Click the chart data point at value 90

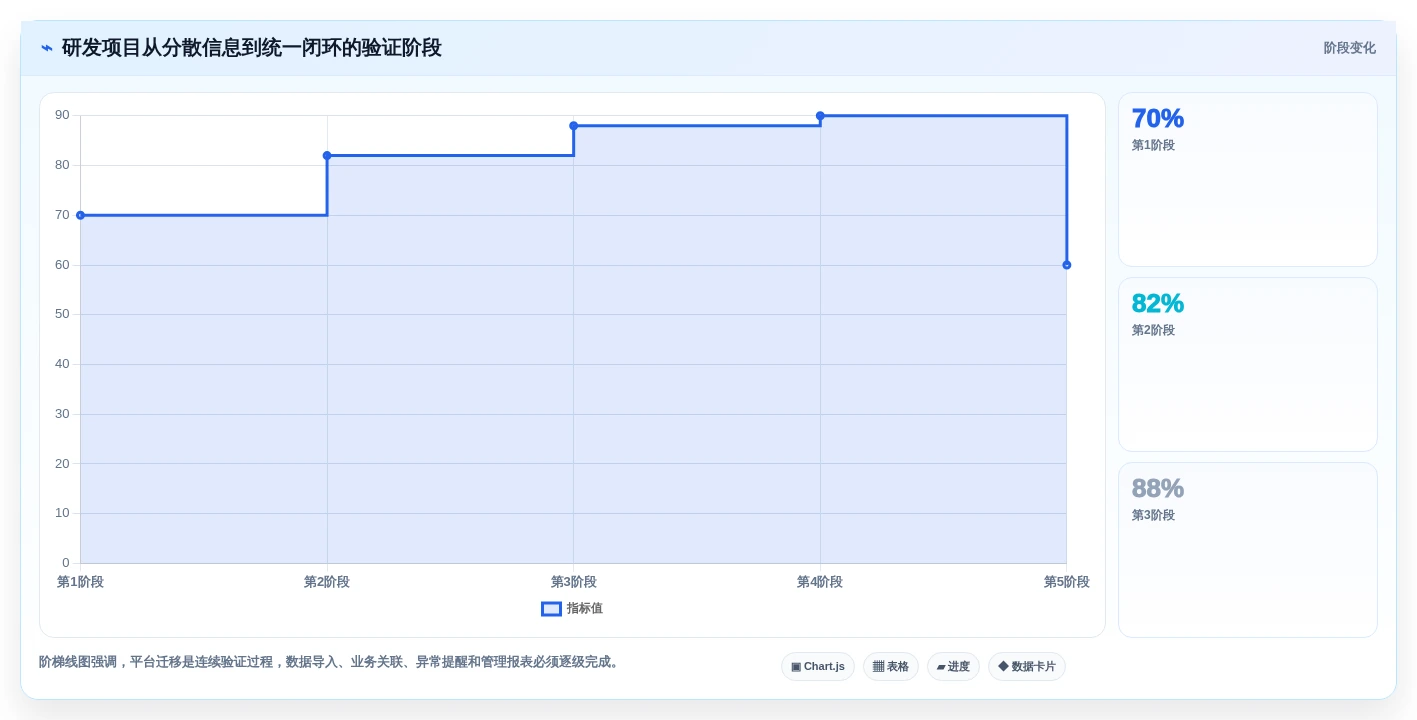tap(820, 116)
